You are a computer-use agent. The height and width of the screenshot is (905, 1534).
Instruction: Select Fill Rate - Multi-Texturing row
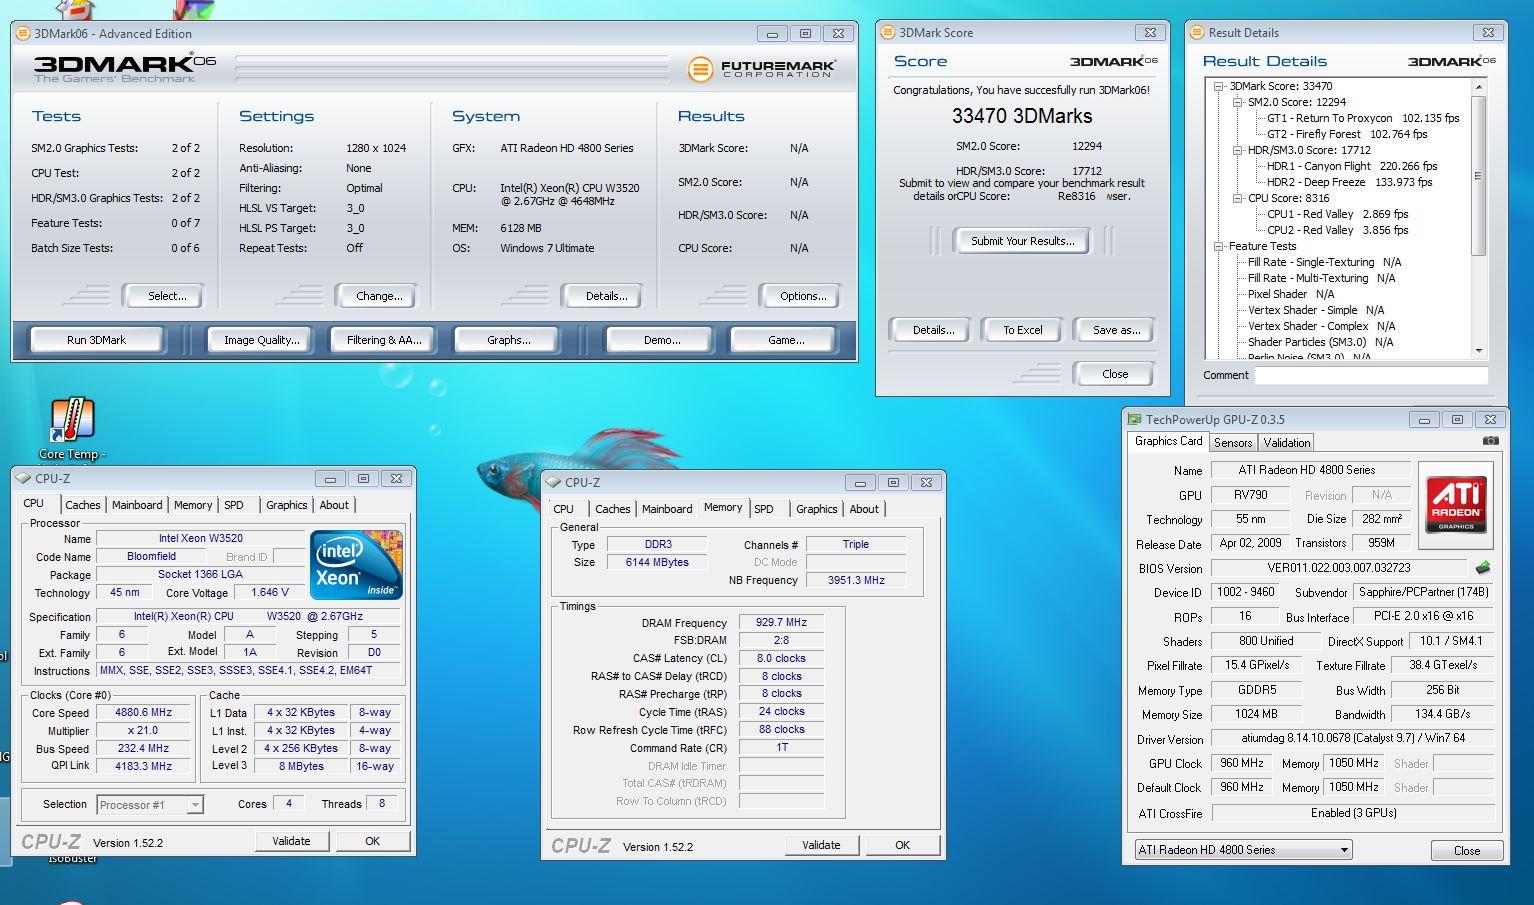(x=1321, y=278)
